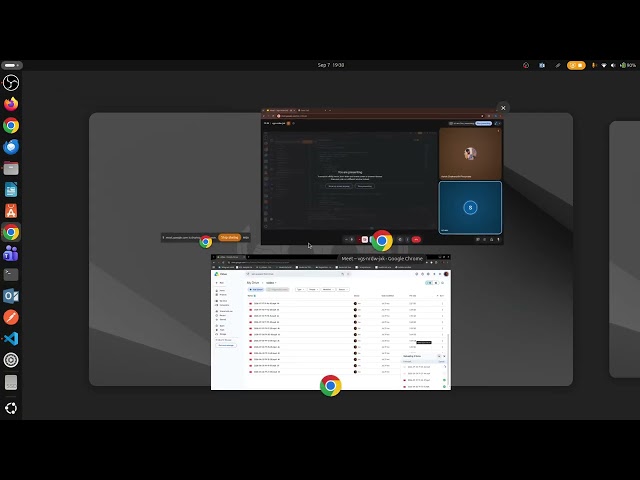
Task: Click the large Chrome icon on Meet window
Action: coord(382,241)
